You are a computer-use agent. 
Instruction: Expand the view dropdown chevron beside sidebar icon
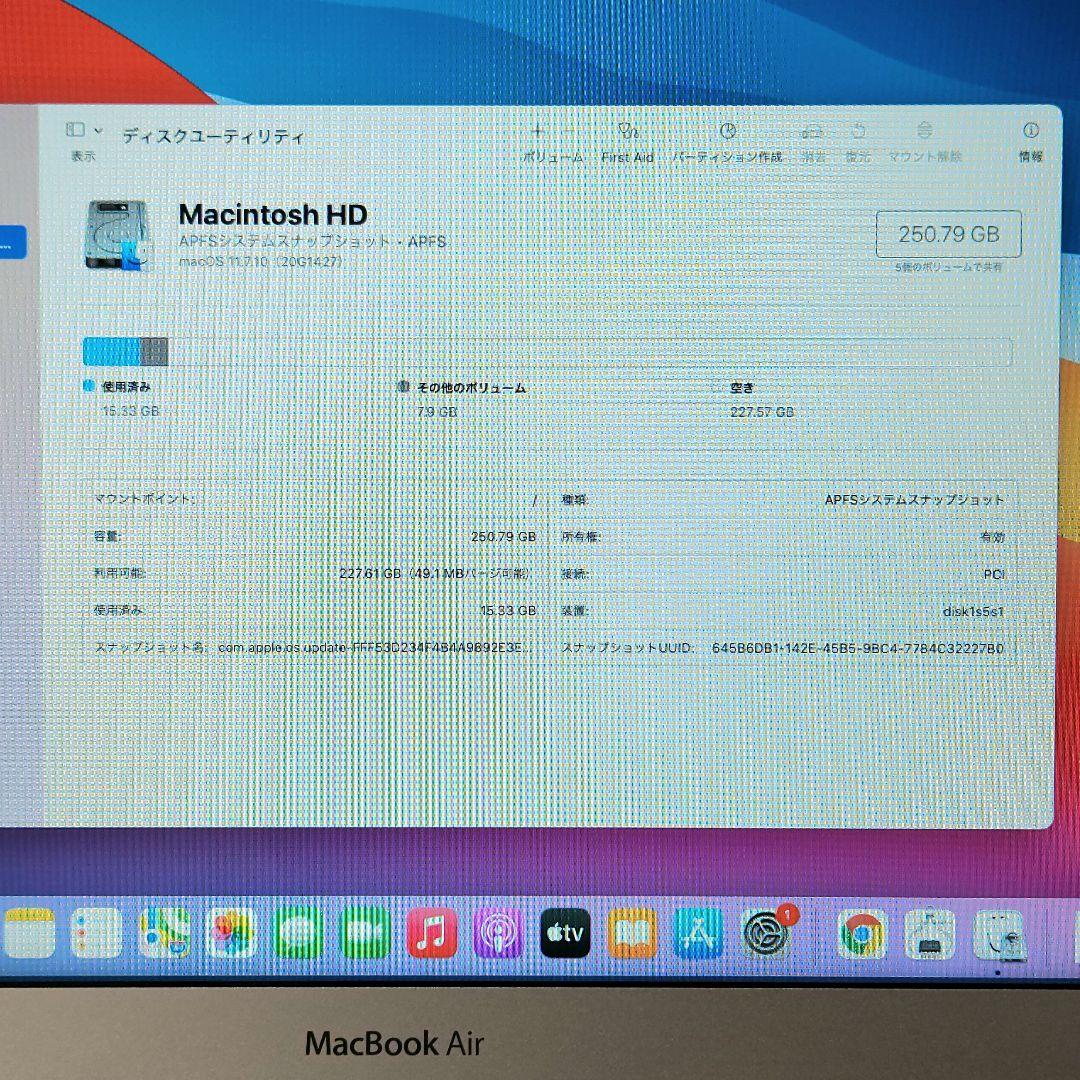[x=98, y=130]
